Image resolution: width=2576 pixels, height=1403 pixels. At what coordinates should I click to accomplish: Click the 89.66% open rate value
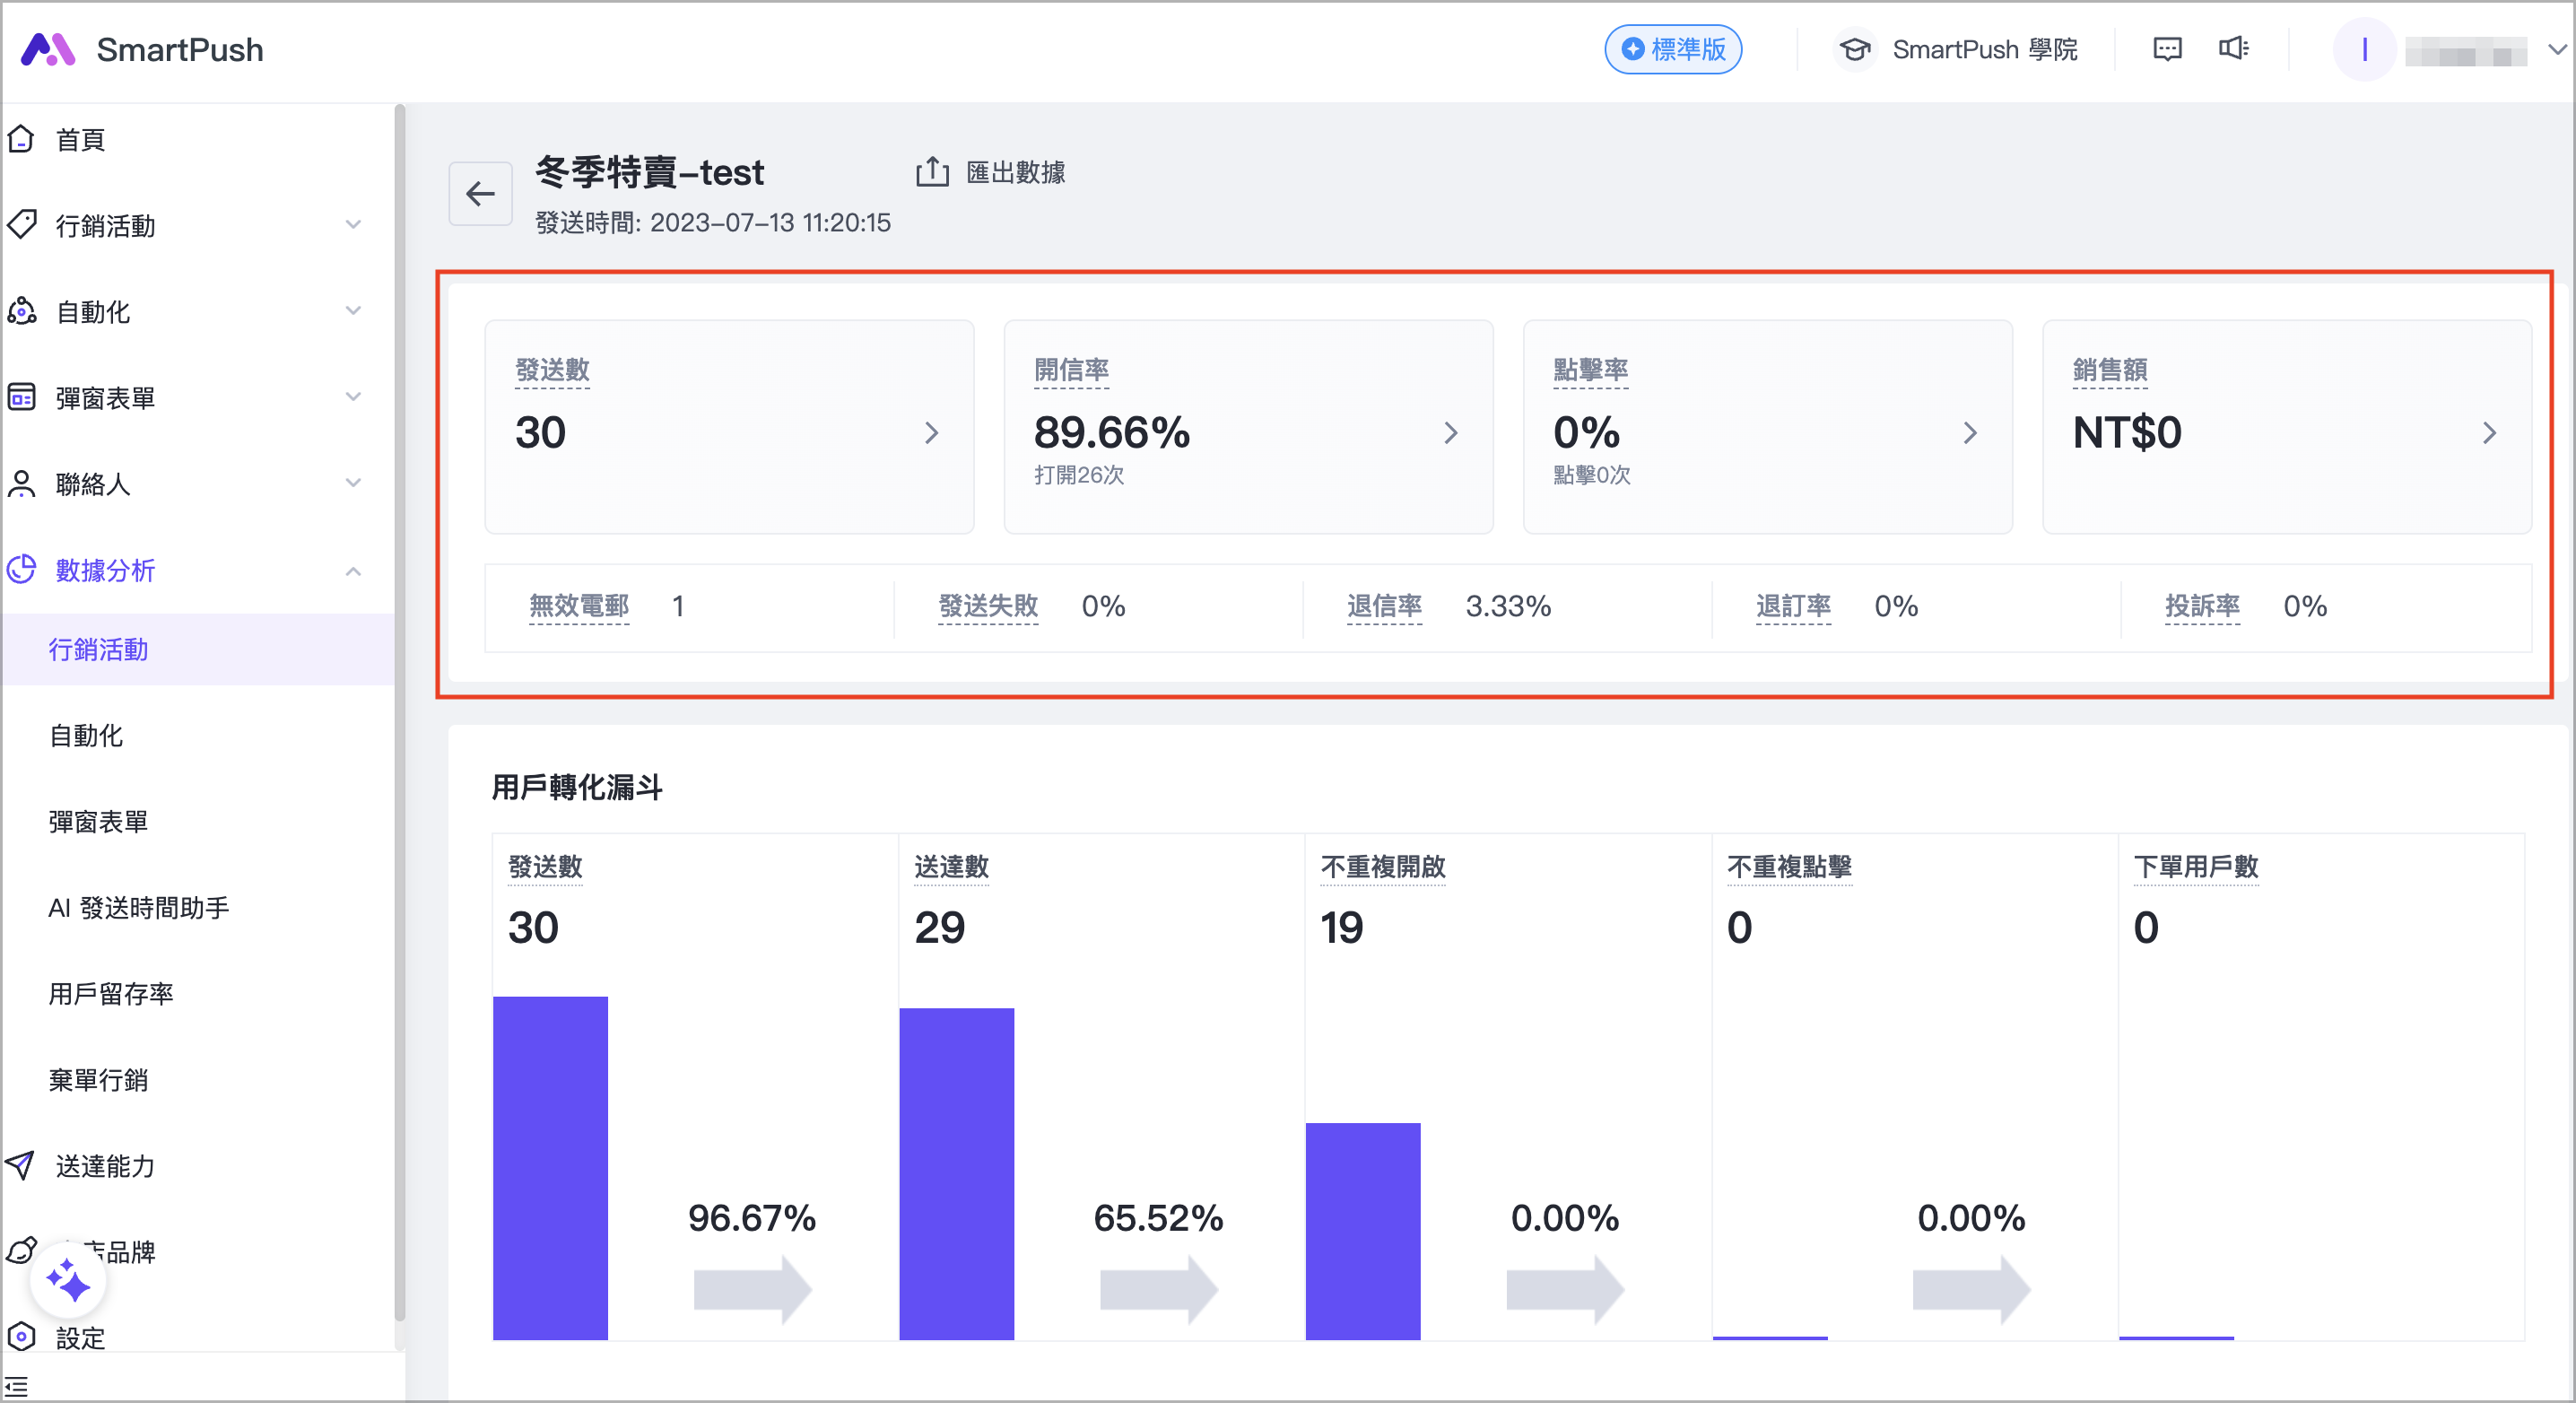pos(1112,432)
